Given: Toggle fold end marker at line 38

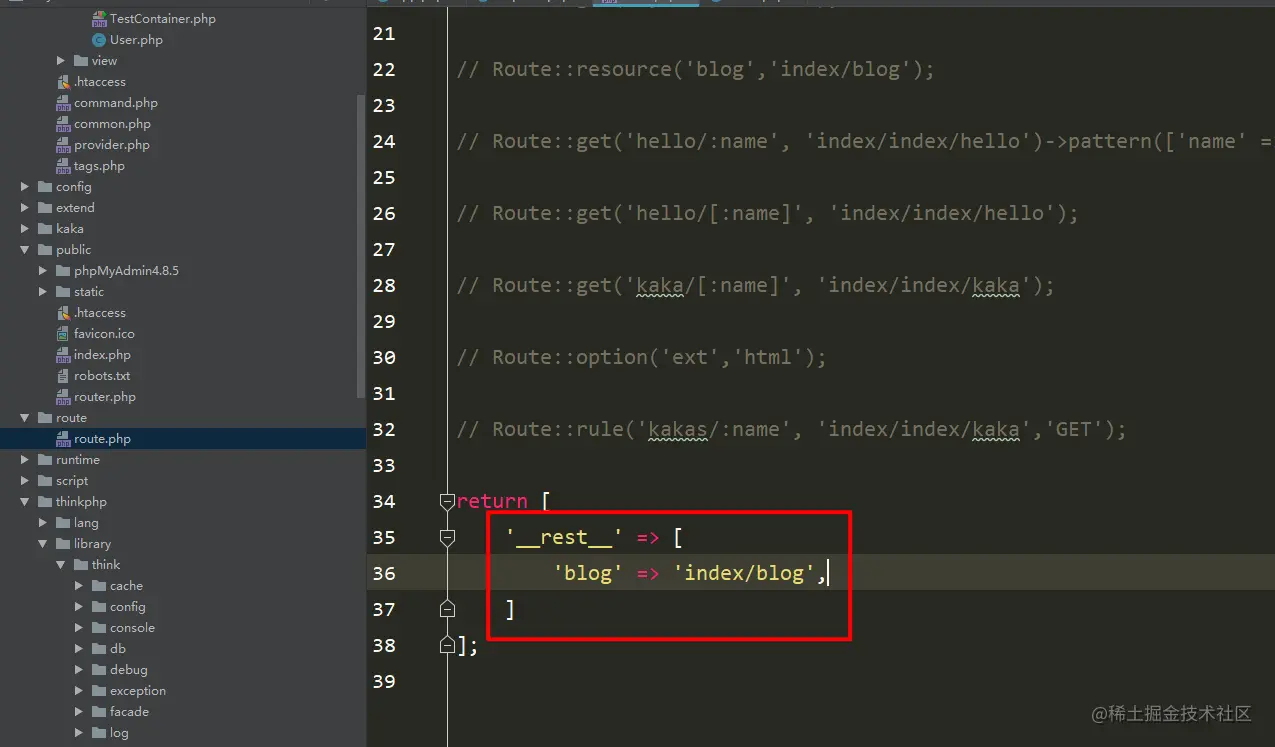Looking at the screenshot, I should [447, 645].
